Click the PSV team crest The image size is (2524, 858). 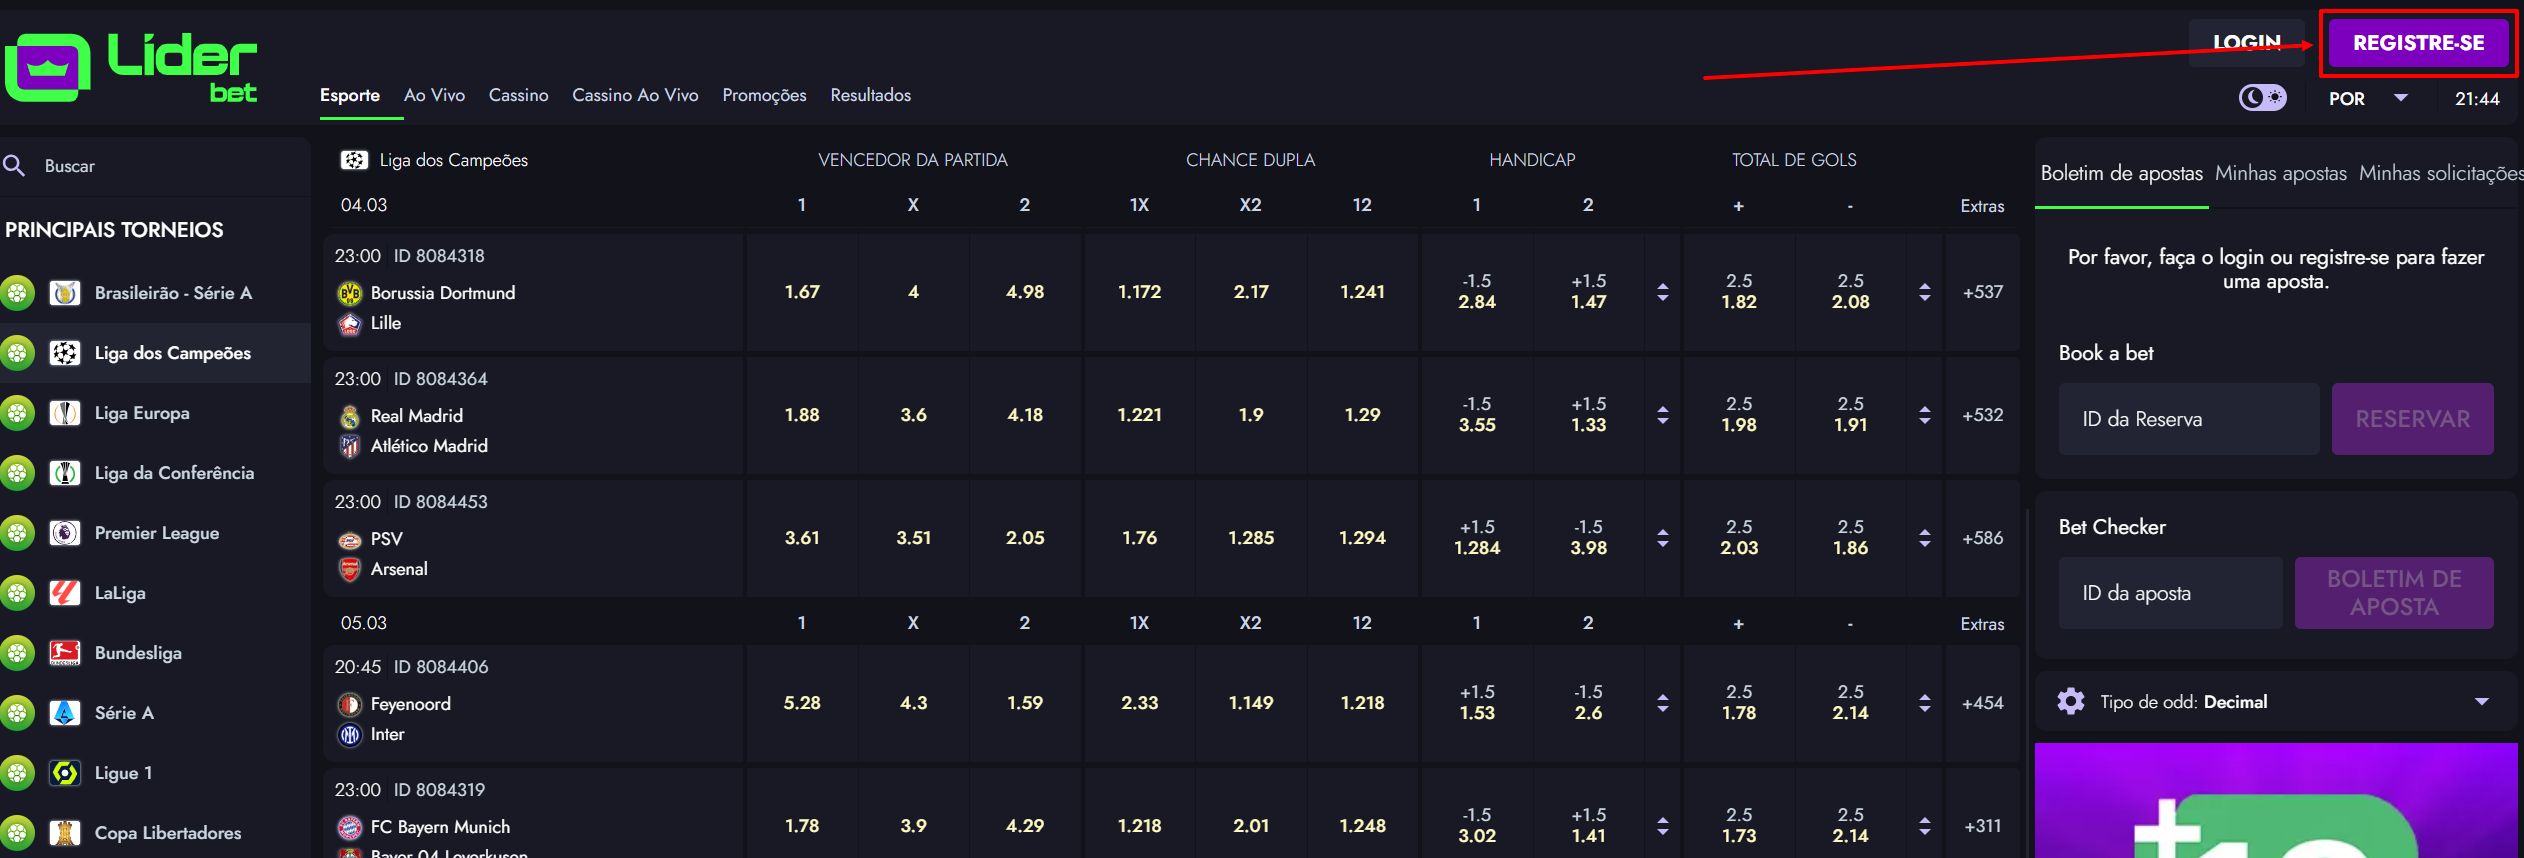click(350, 539)
